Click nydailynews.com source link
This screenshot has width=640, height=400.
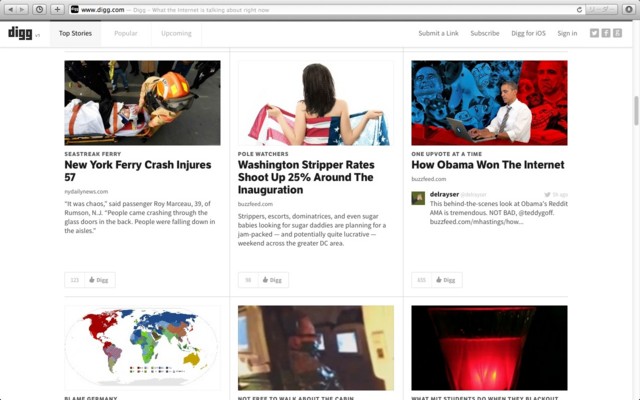coord(86,191)
